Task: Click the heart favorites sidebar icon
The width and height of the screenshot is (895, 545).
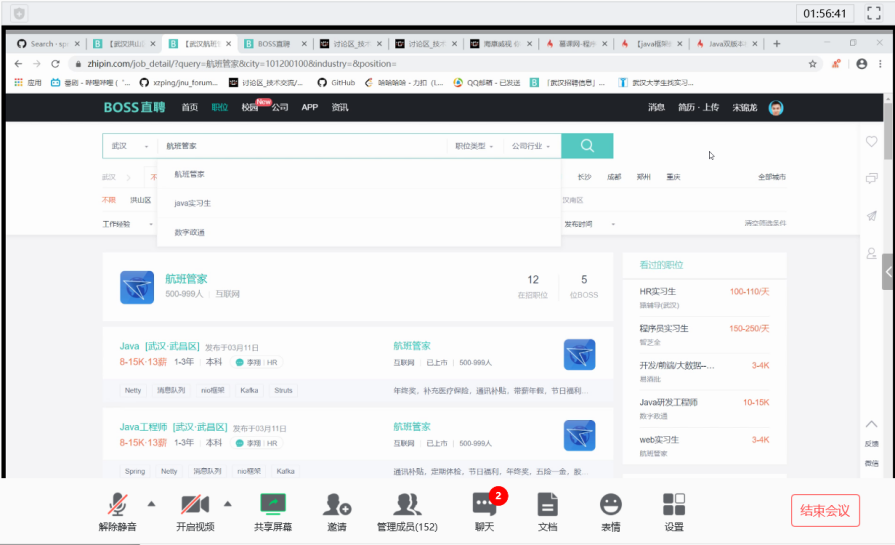Action: coord(871,141)
